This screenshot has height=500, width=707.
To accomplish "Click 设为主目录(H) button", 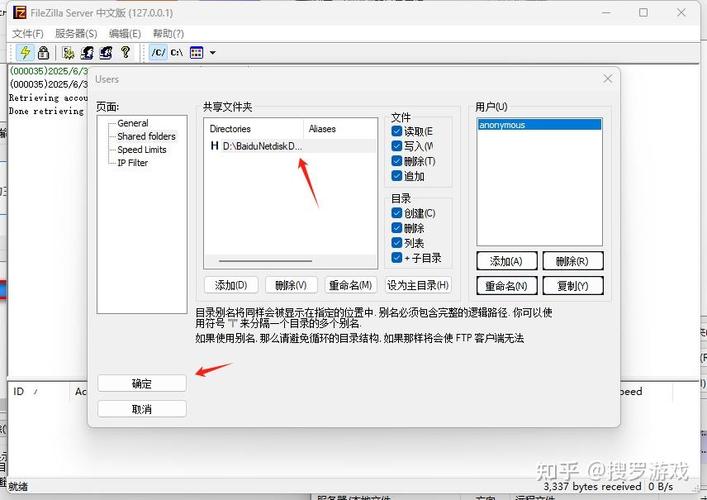I will 418,285.
